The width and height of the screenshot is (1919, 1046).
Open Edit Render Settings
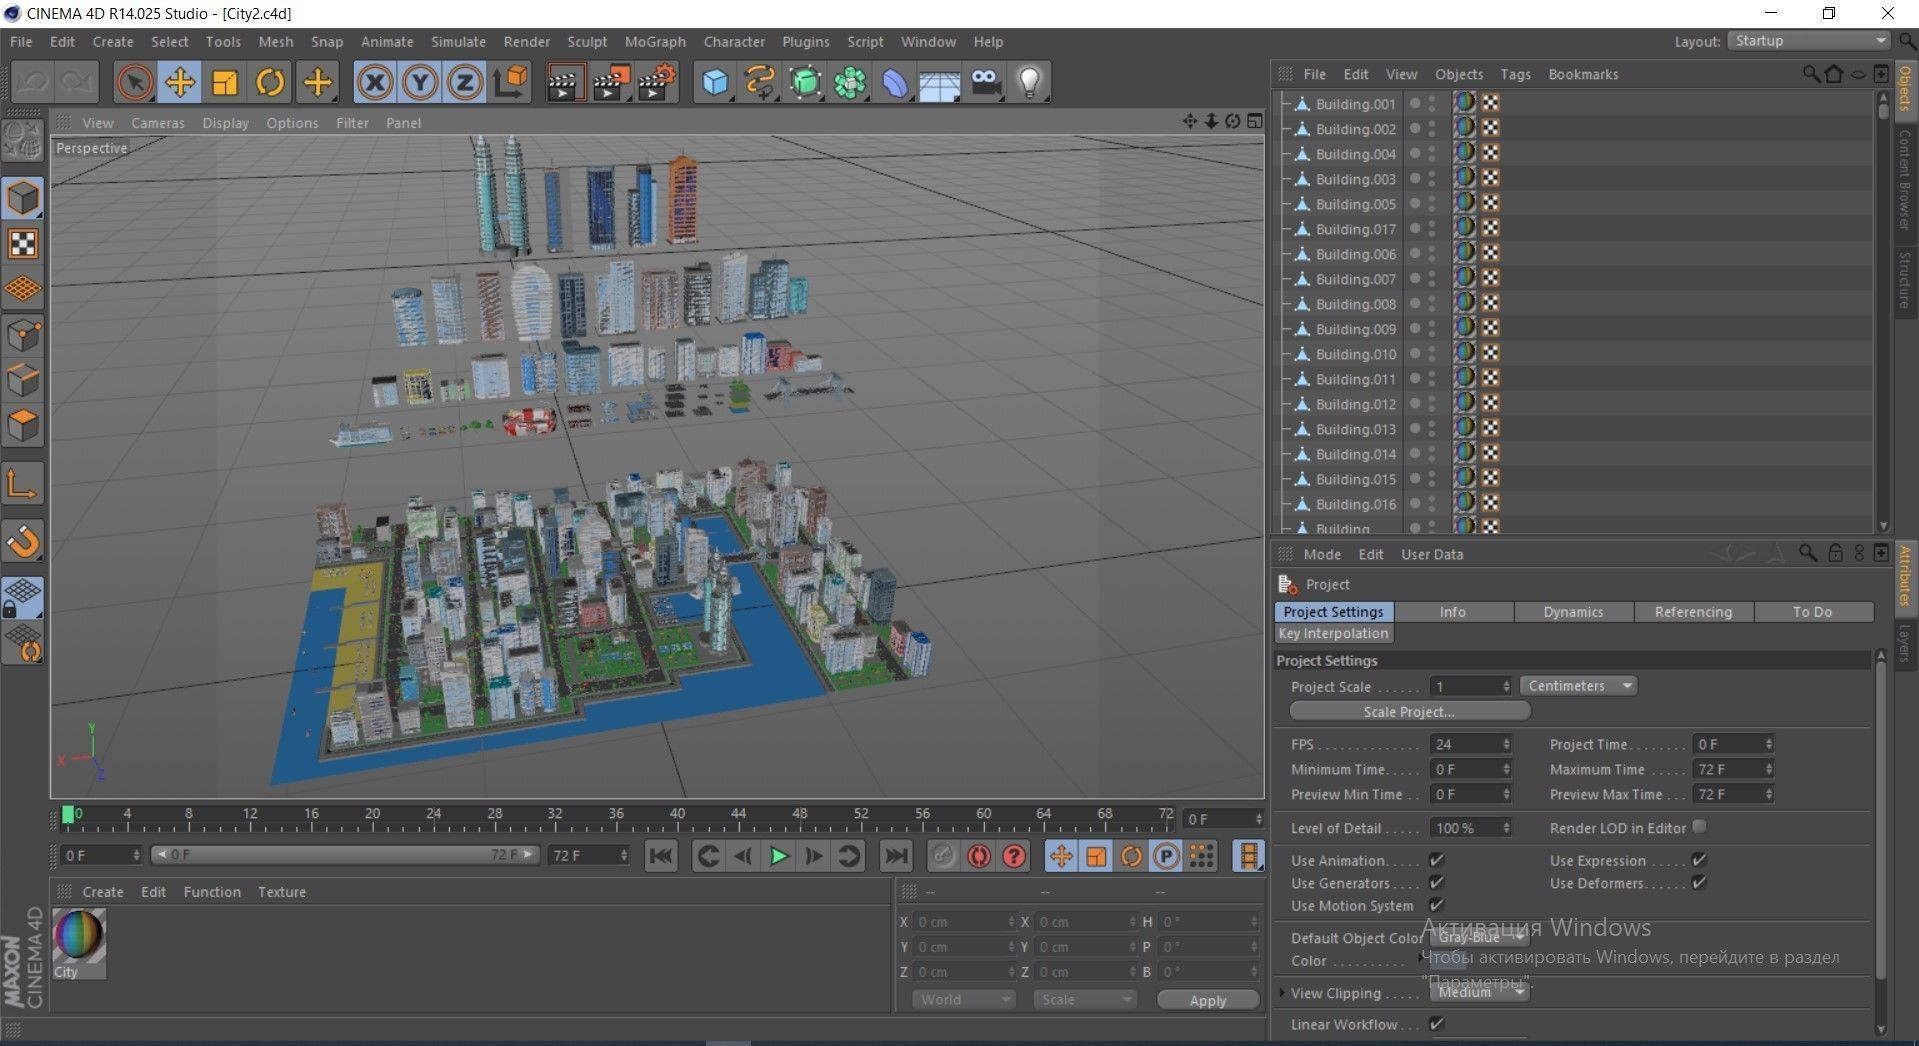pos(657,82)
